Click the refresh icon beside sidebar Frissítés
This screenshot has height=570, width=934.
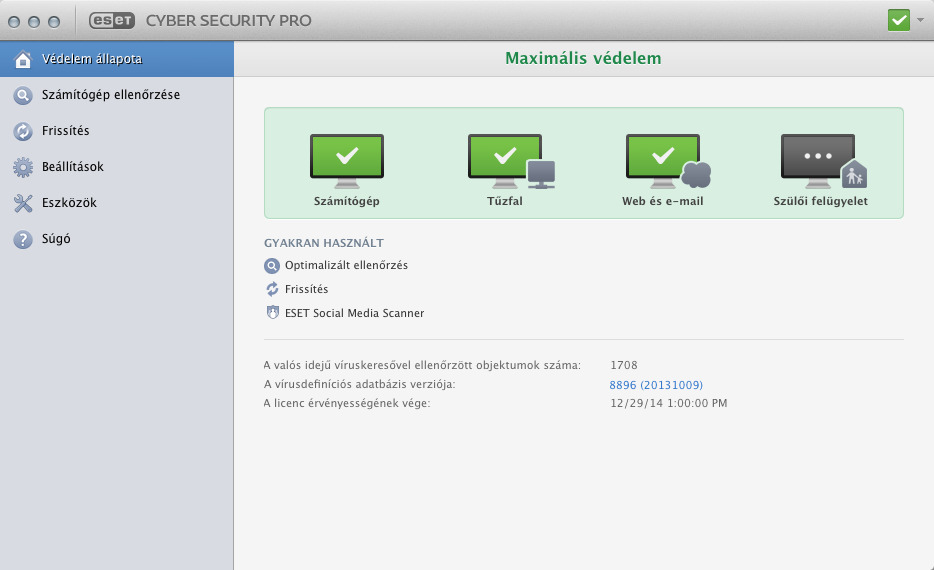[23, 131]
